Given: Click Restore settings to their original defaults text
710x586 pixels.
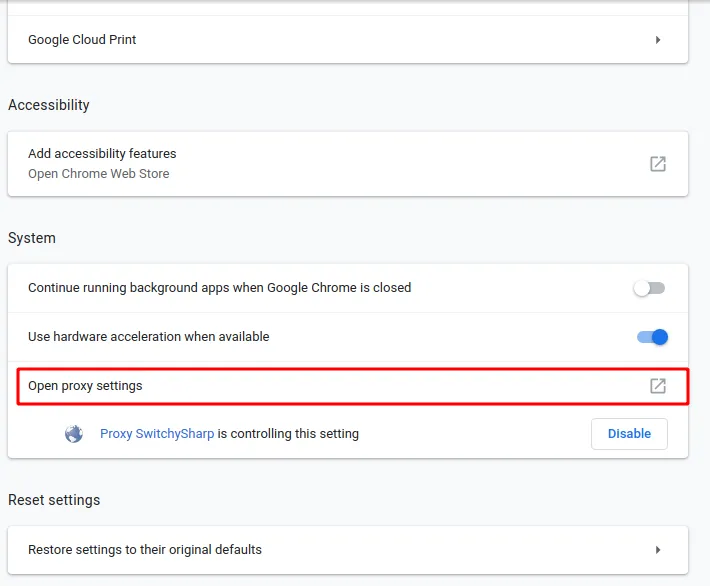Looking at the screenshot, I should pyautogui.click(x=145, y=550).
